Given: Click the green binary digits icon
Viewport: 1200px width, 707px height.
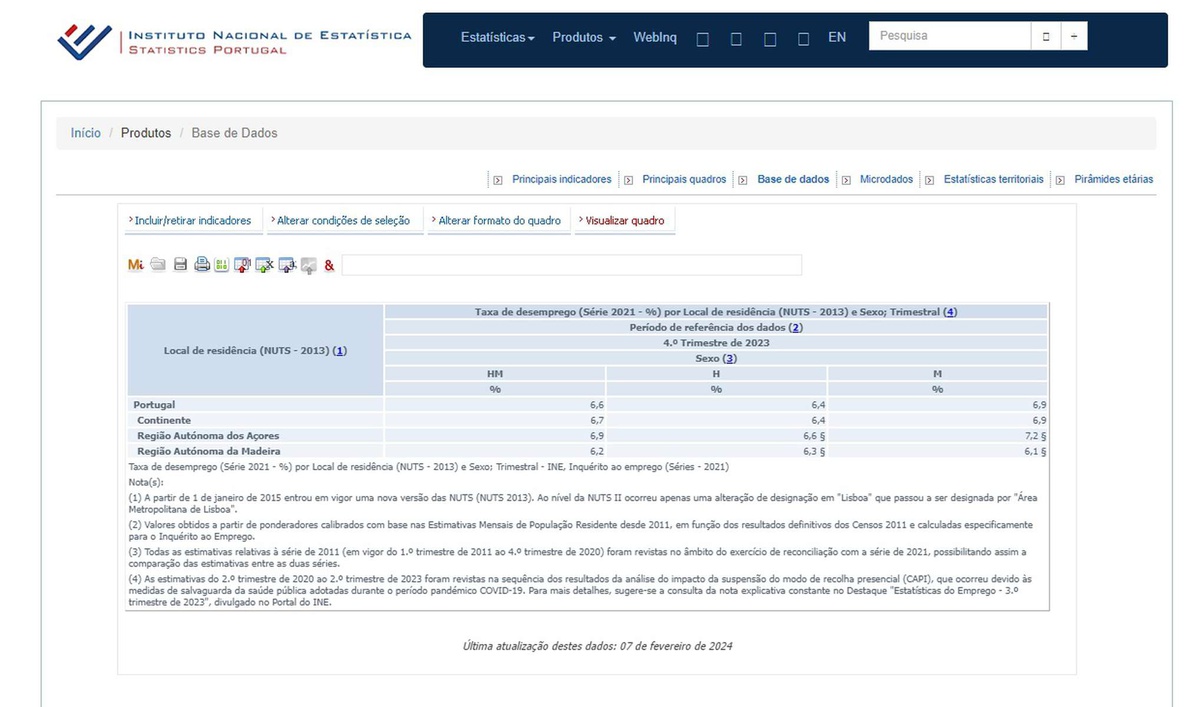Looking at the screenshot, I should coord(221,265).
